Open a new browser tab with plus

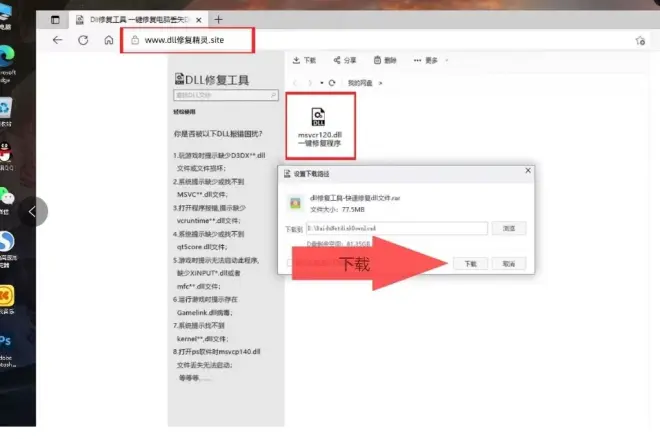click(x=218, y=19)
